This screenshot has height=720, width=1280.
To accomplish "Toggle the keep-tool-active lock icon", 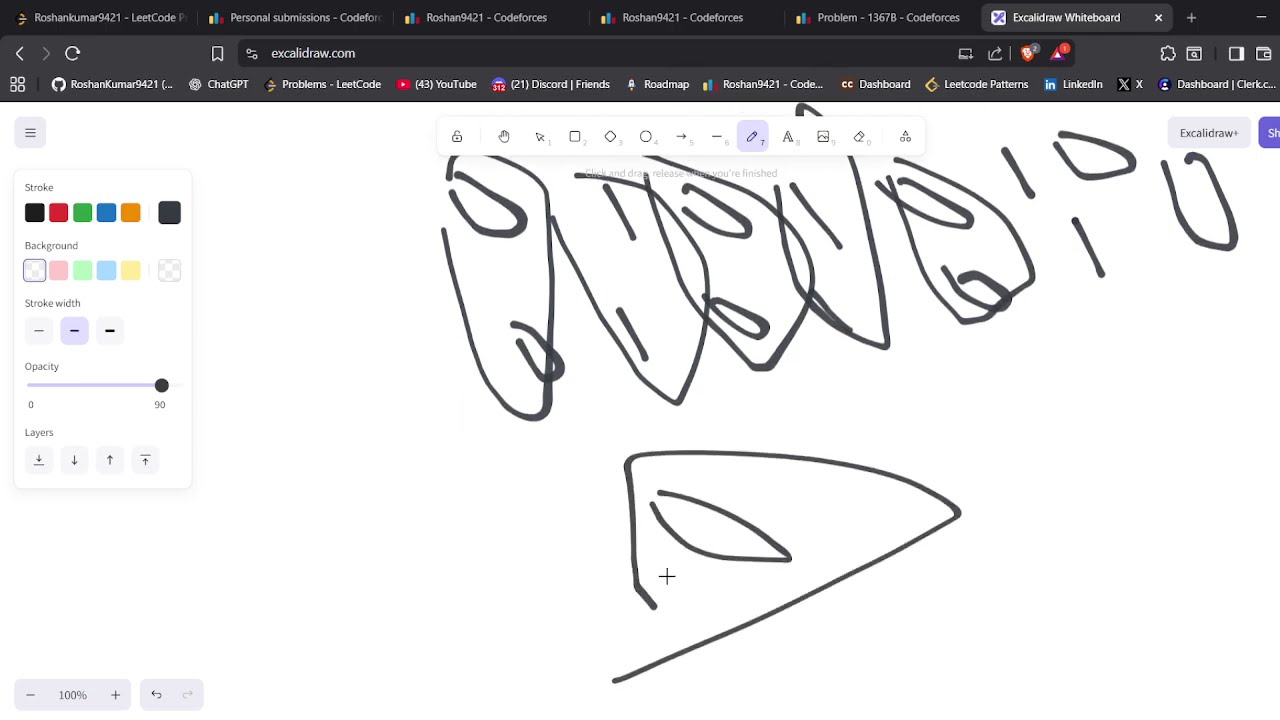I will click(x=457, y=137).
